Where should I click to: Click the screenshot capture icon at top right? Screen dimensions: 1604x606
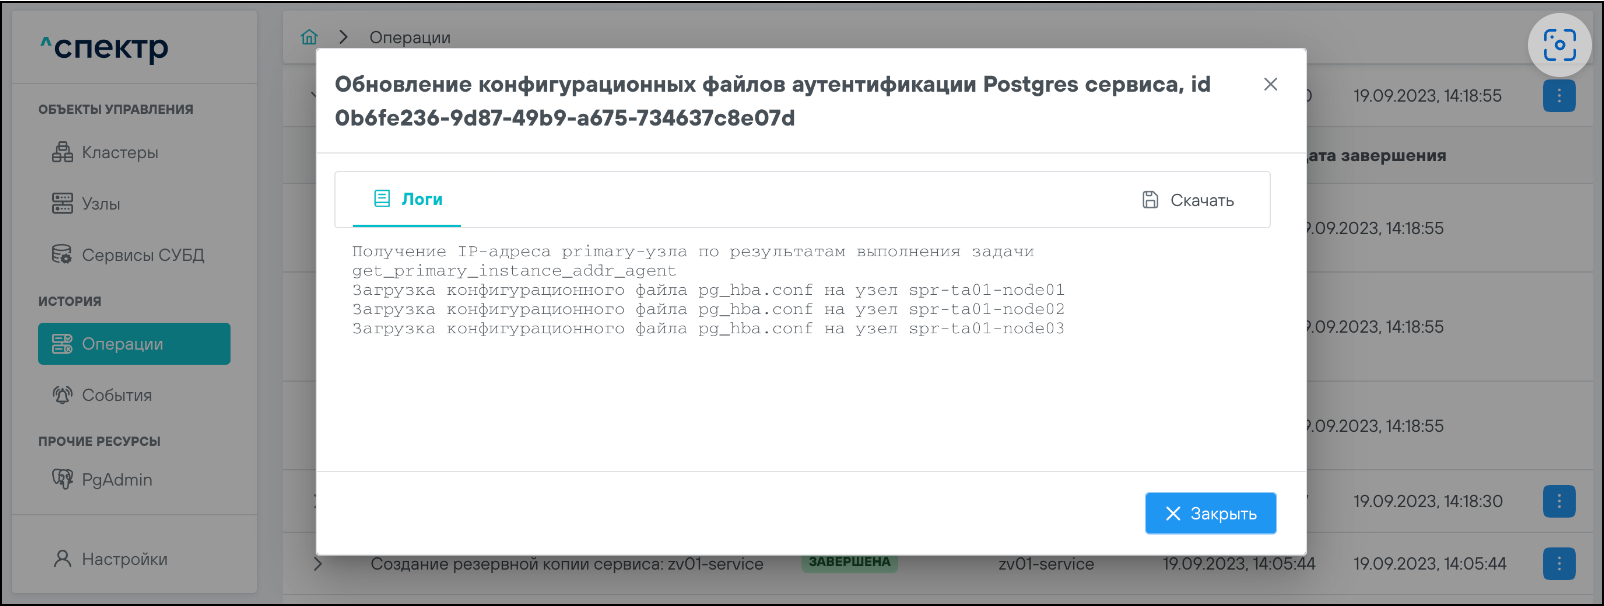pyautogui.click(x=1559, y=45)
